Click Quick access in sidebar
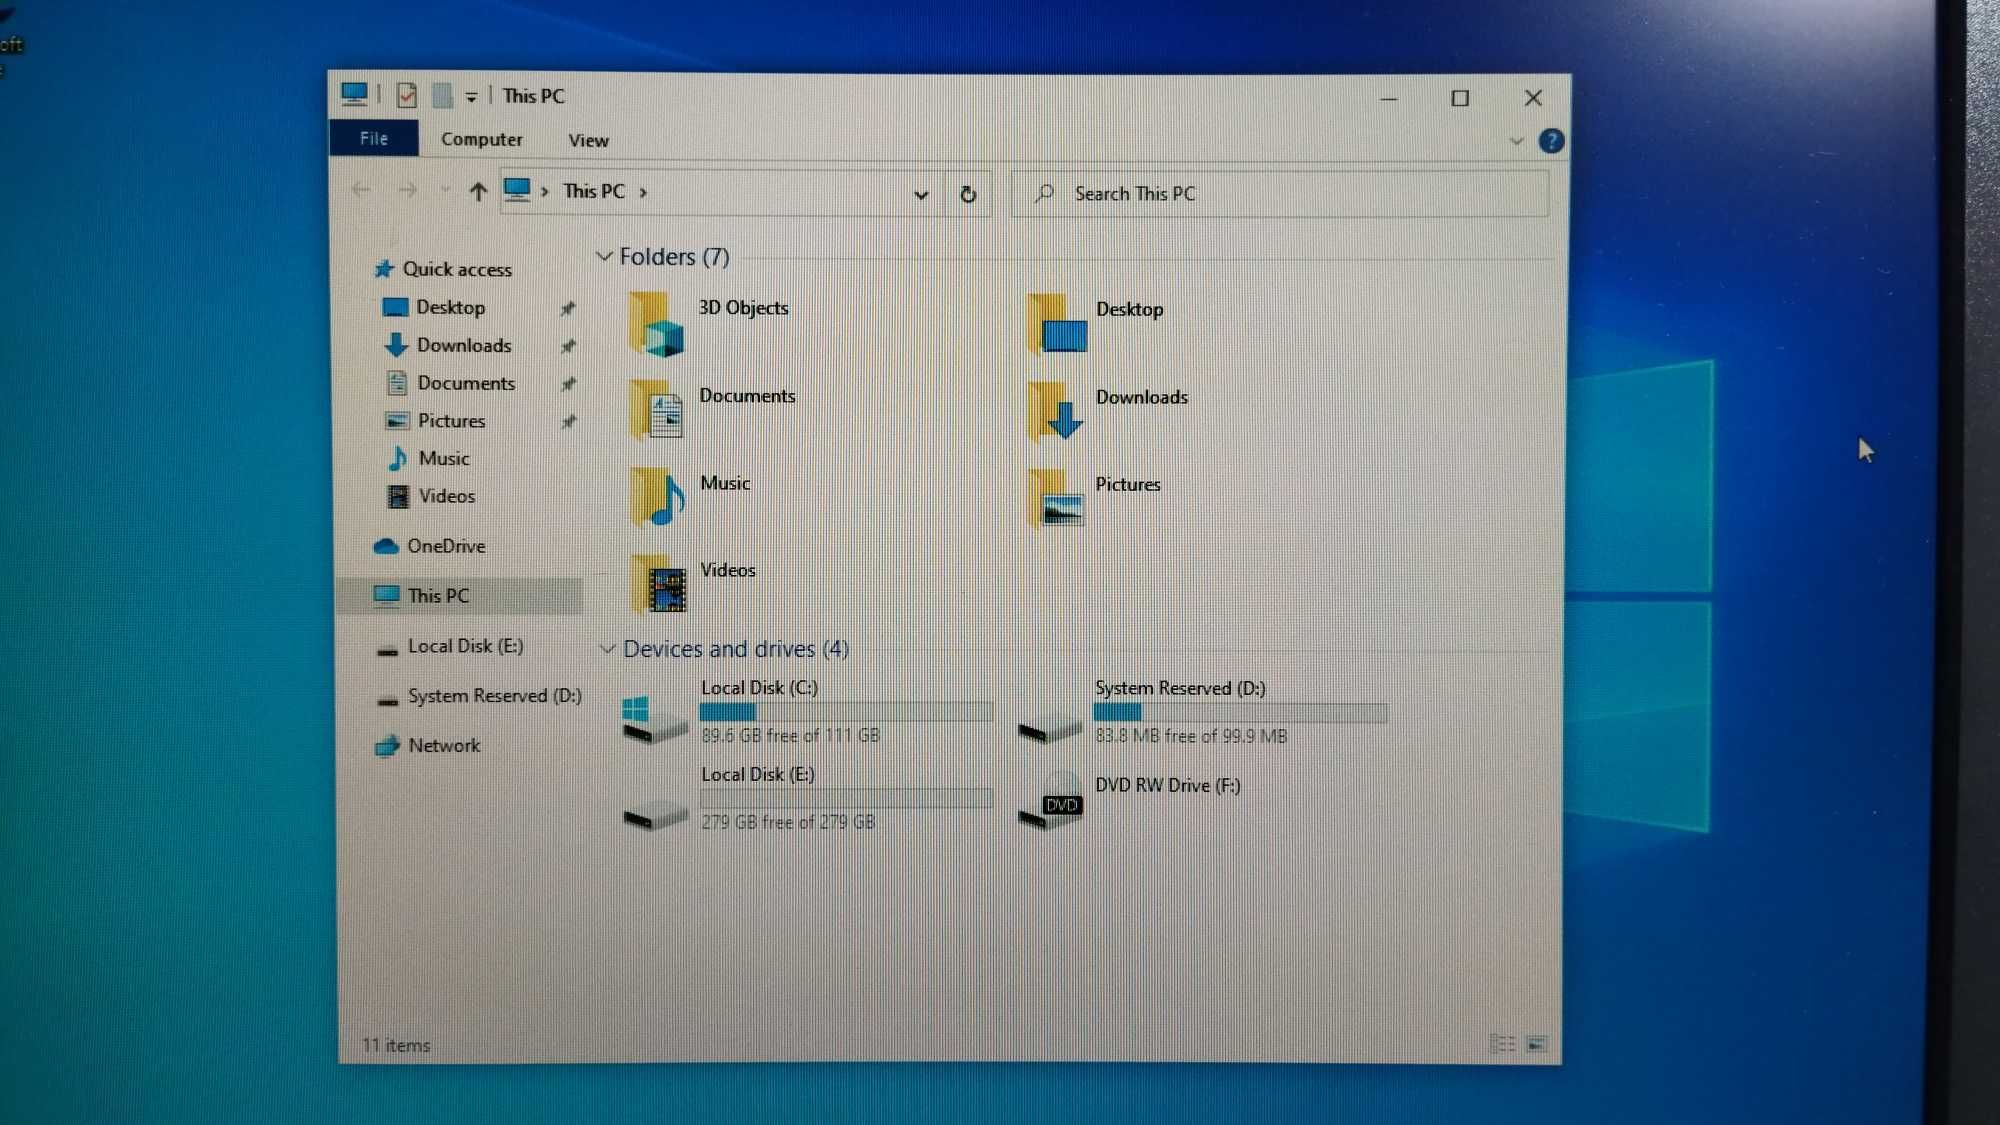The width and height of the screenshot is (2000, 1125). (x=457, y=268)
